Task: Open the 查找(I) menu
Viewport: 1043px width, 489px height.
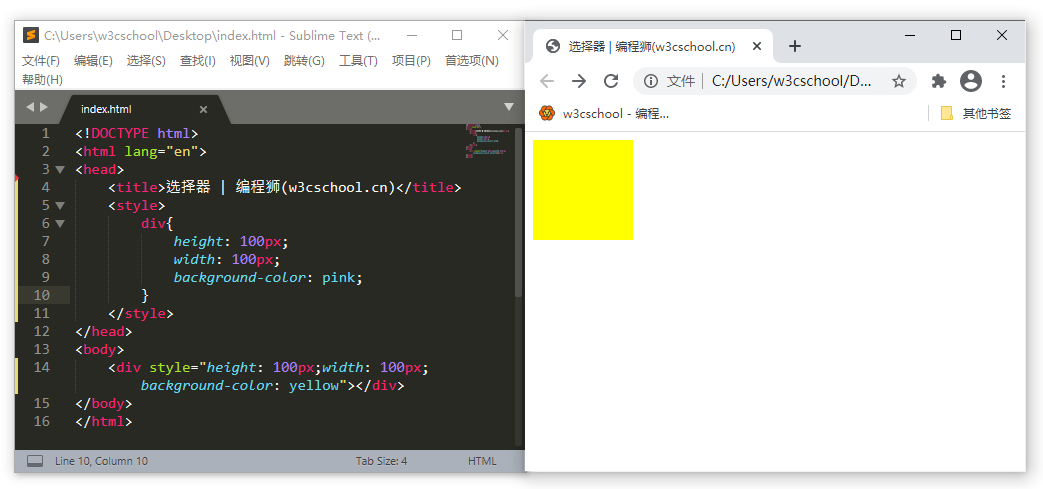Action: (197, 61)
